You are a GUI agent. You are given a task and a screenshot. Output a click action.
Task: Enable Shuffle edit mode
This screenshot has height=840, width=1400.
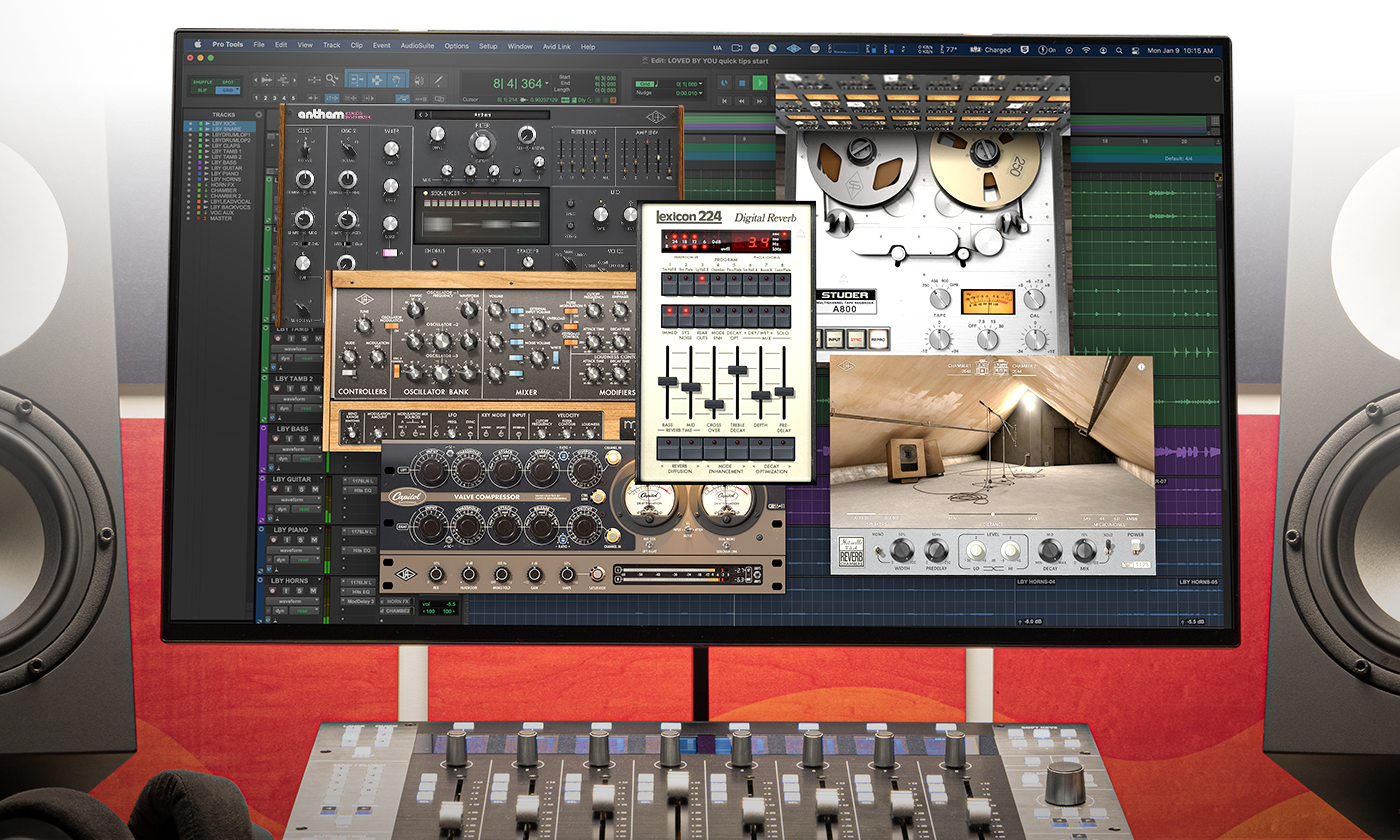coord(201,81)
